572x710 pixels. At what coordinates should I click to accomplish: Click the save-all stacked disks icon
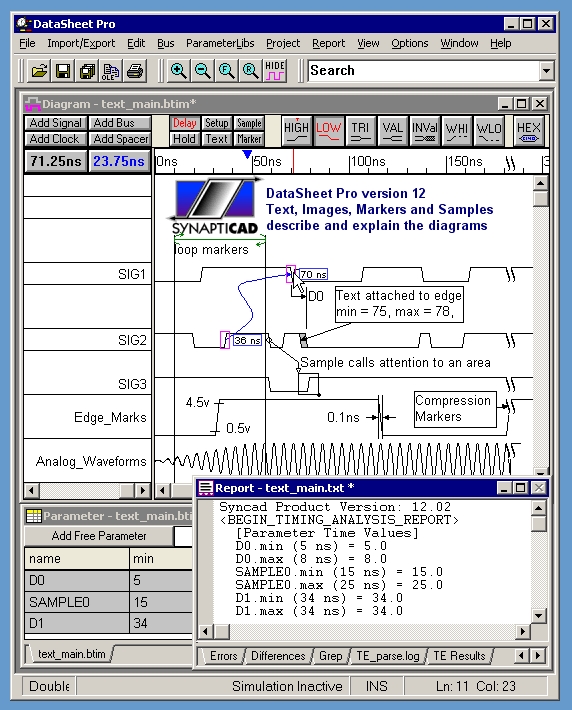pos(87,71)
